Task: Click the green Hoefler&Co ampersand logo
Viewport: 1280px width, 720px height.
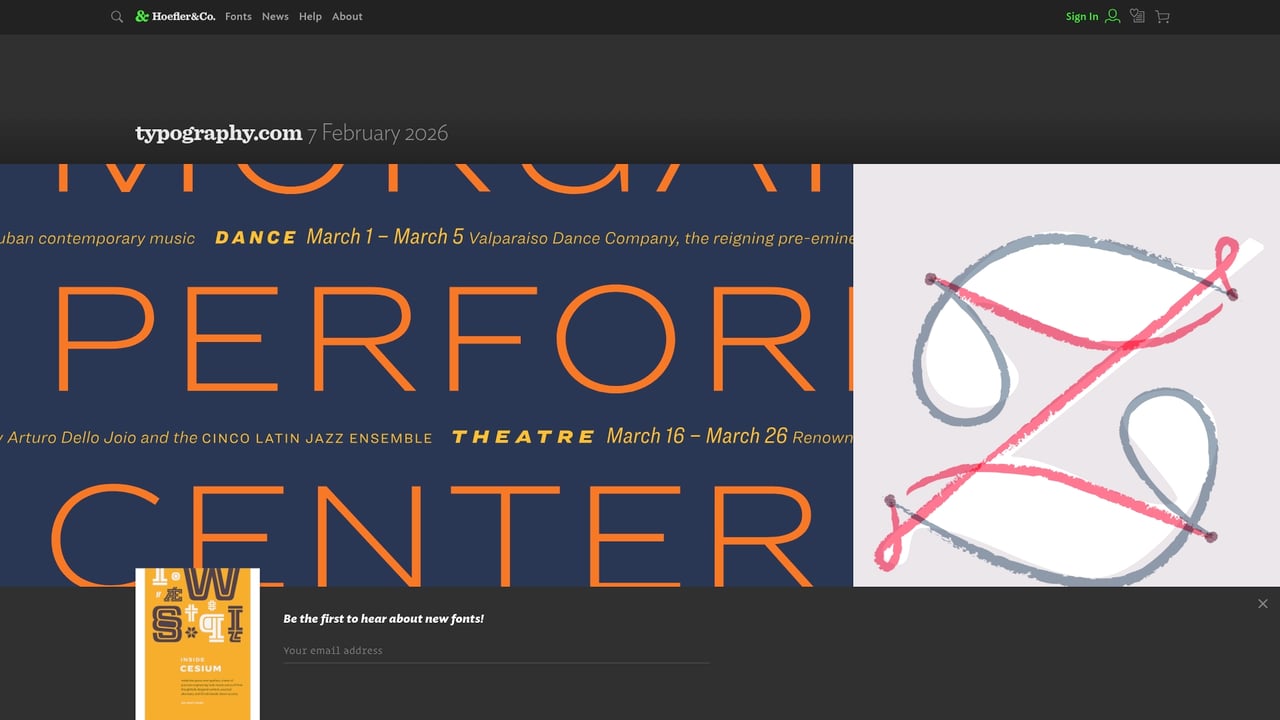Action: 144,16
